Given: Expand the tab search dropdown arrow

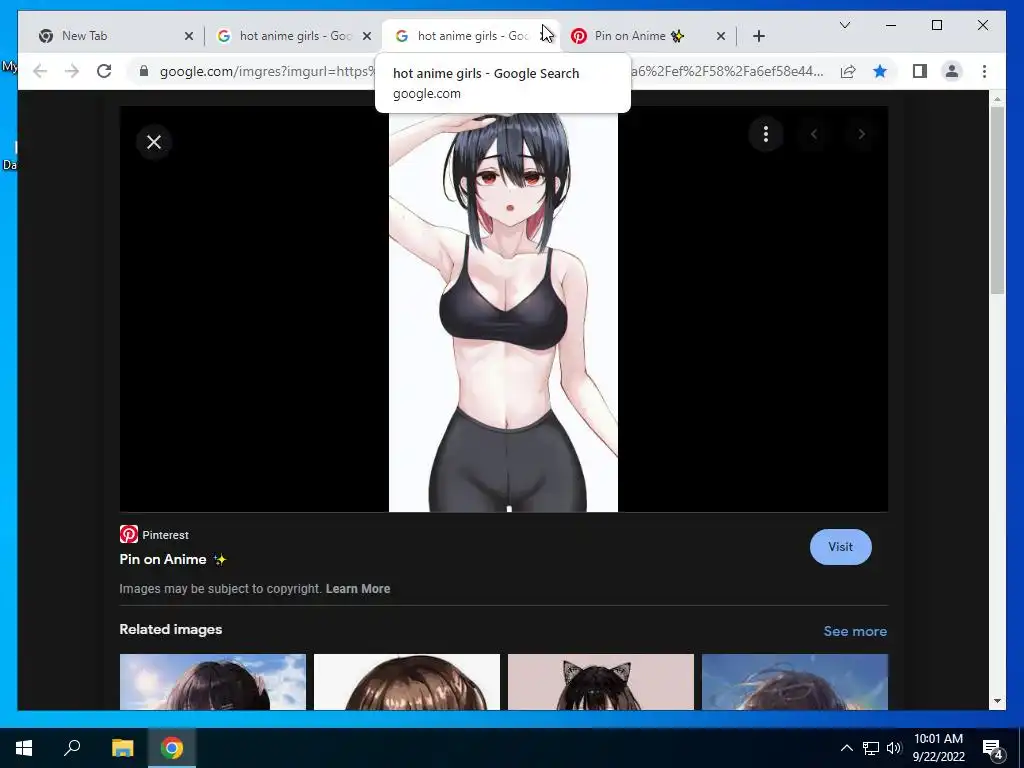Looking at the screenshot, I should pos(844,25).
